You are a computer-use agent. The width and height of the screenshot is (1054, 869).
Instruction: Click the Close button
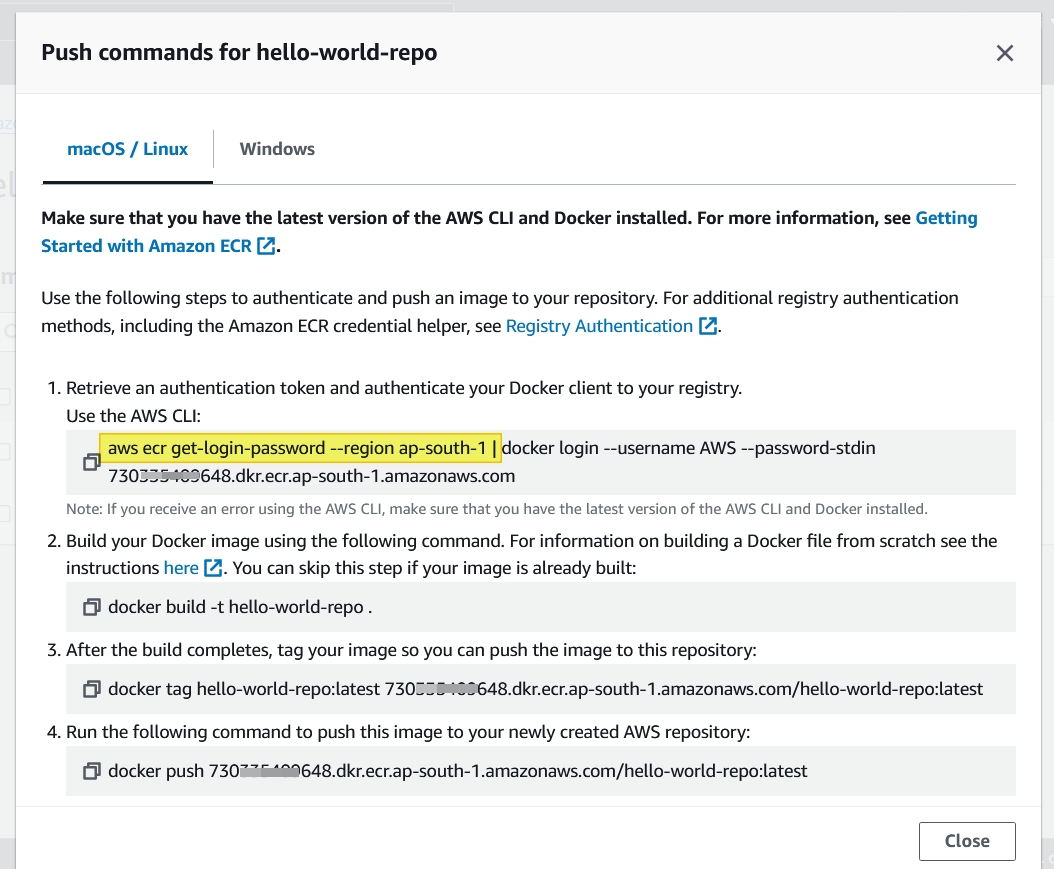coord(967,841)
